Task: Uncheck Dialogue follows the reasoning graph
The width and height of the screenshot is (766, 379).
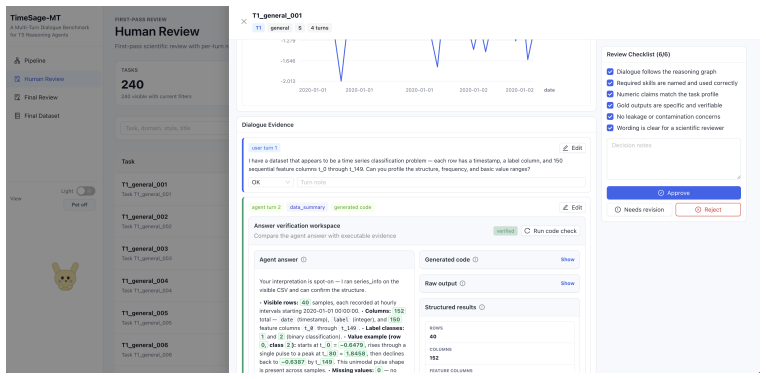Action: [610, 72]
